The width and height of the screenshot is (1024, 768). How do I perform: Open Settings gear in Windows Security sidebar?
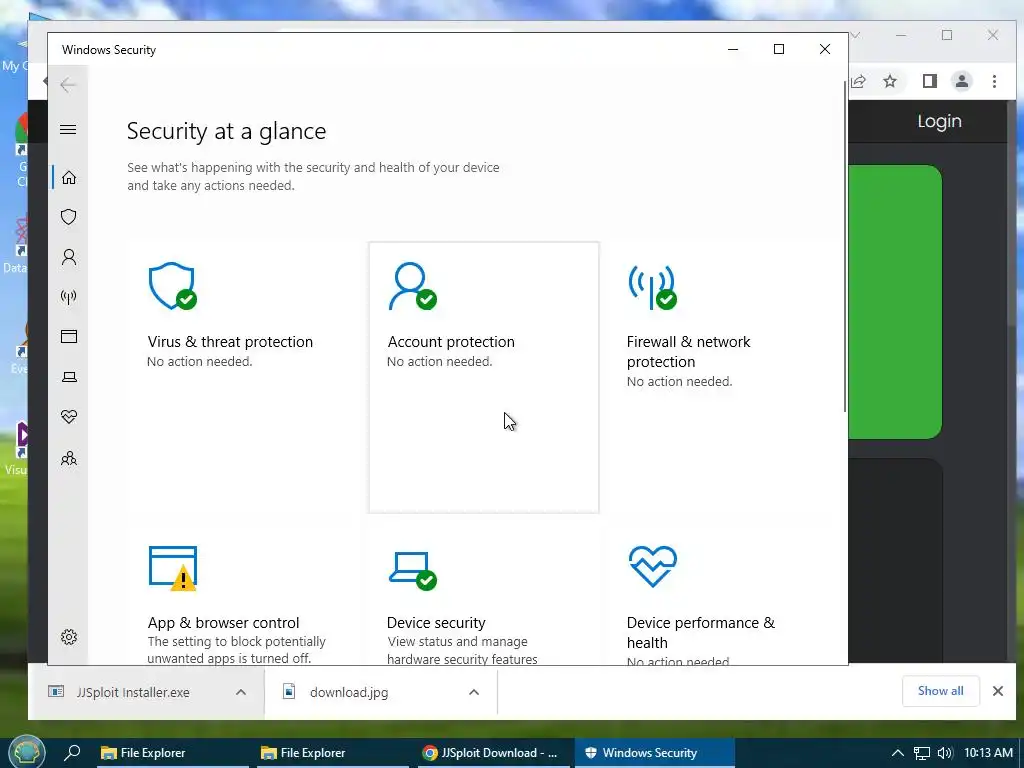69,637
